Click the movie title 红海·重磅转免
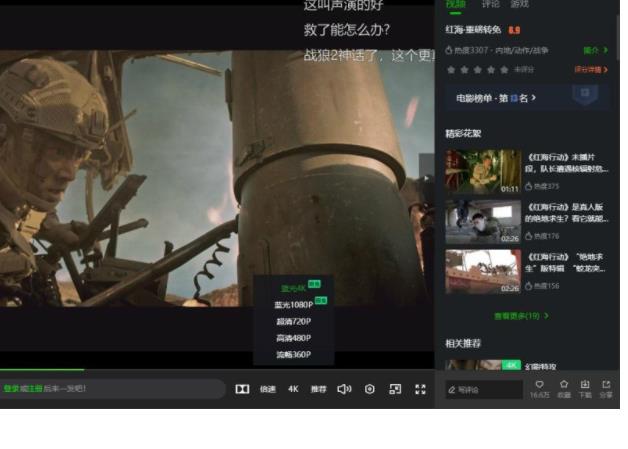 point(473,30)
